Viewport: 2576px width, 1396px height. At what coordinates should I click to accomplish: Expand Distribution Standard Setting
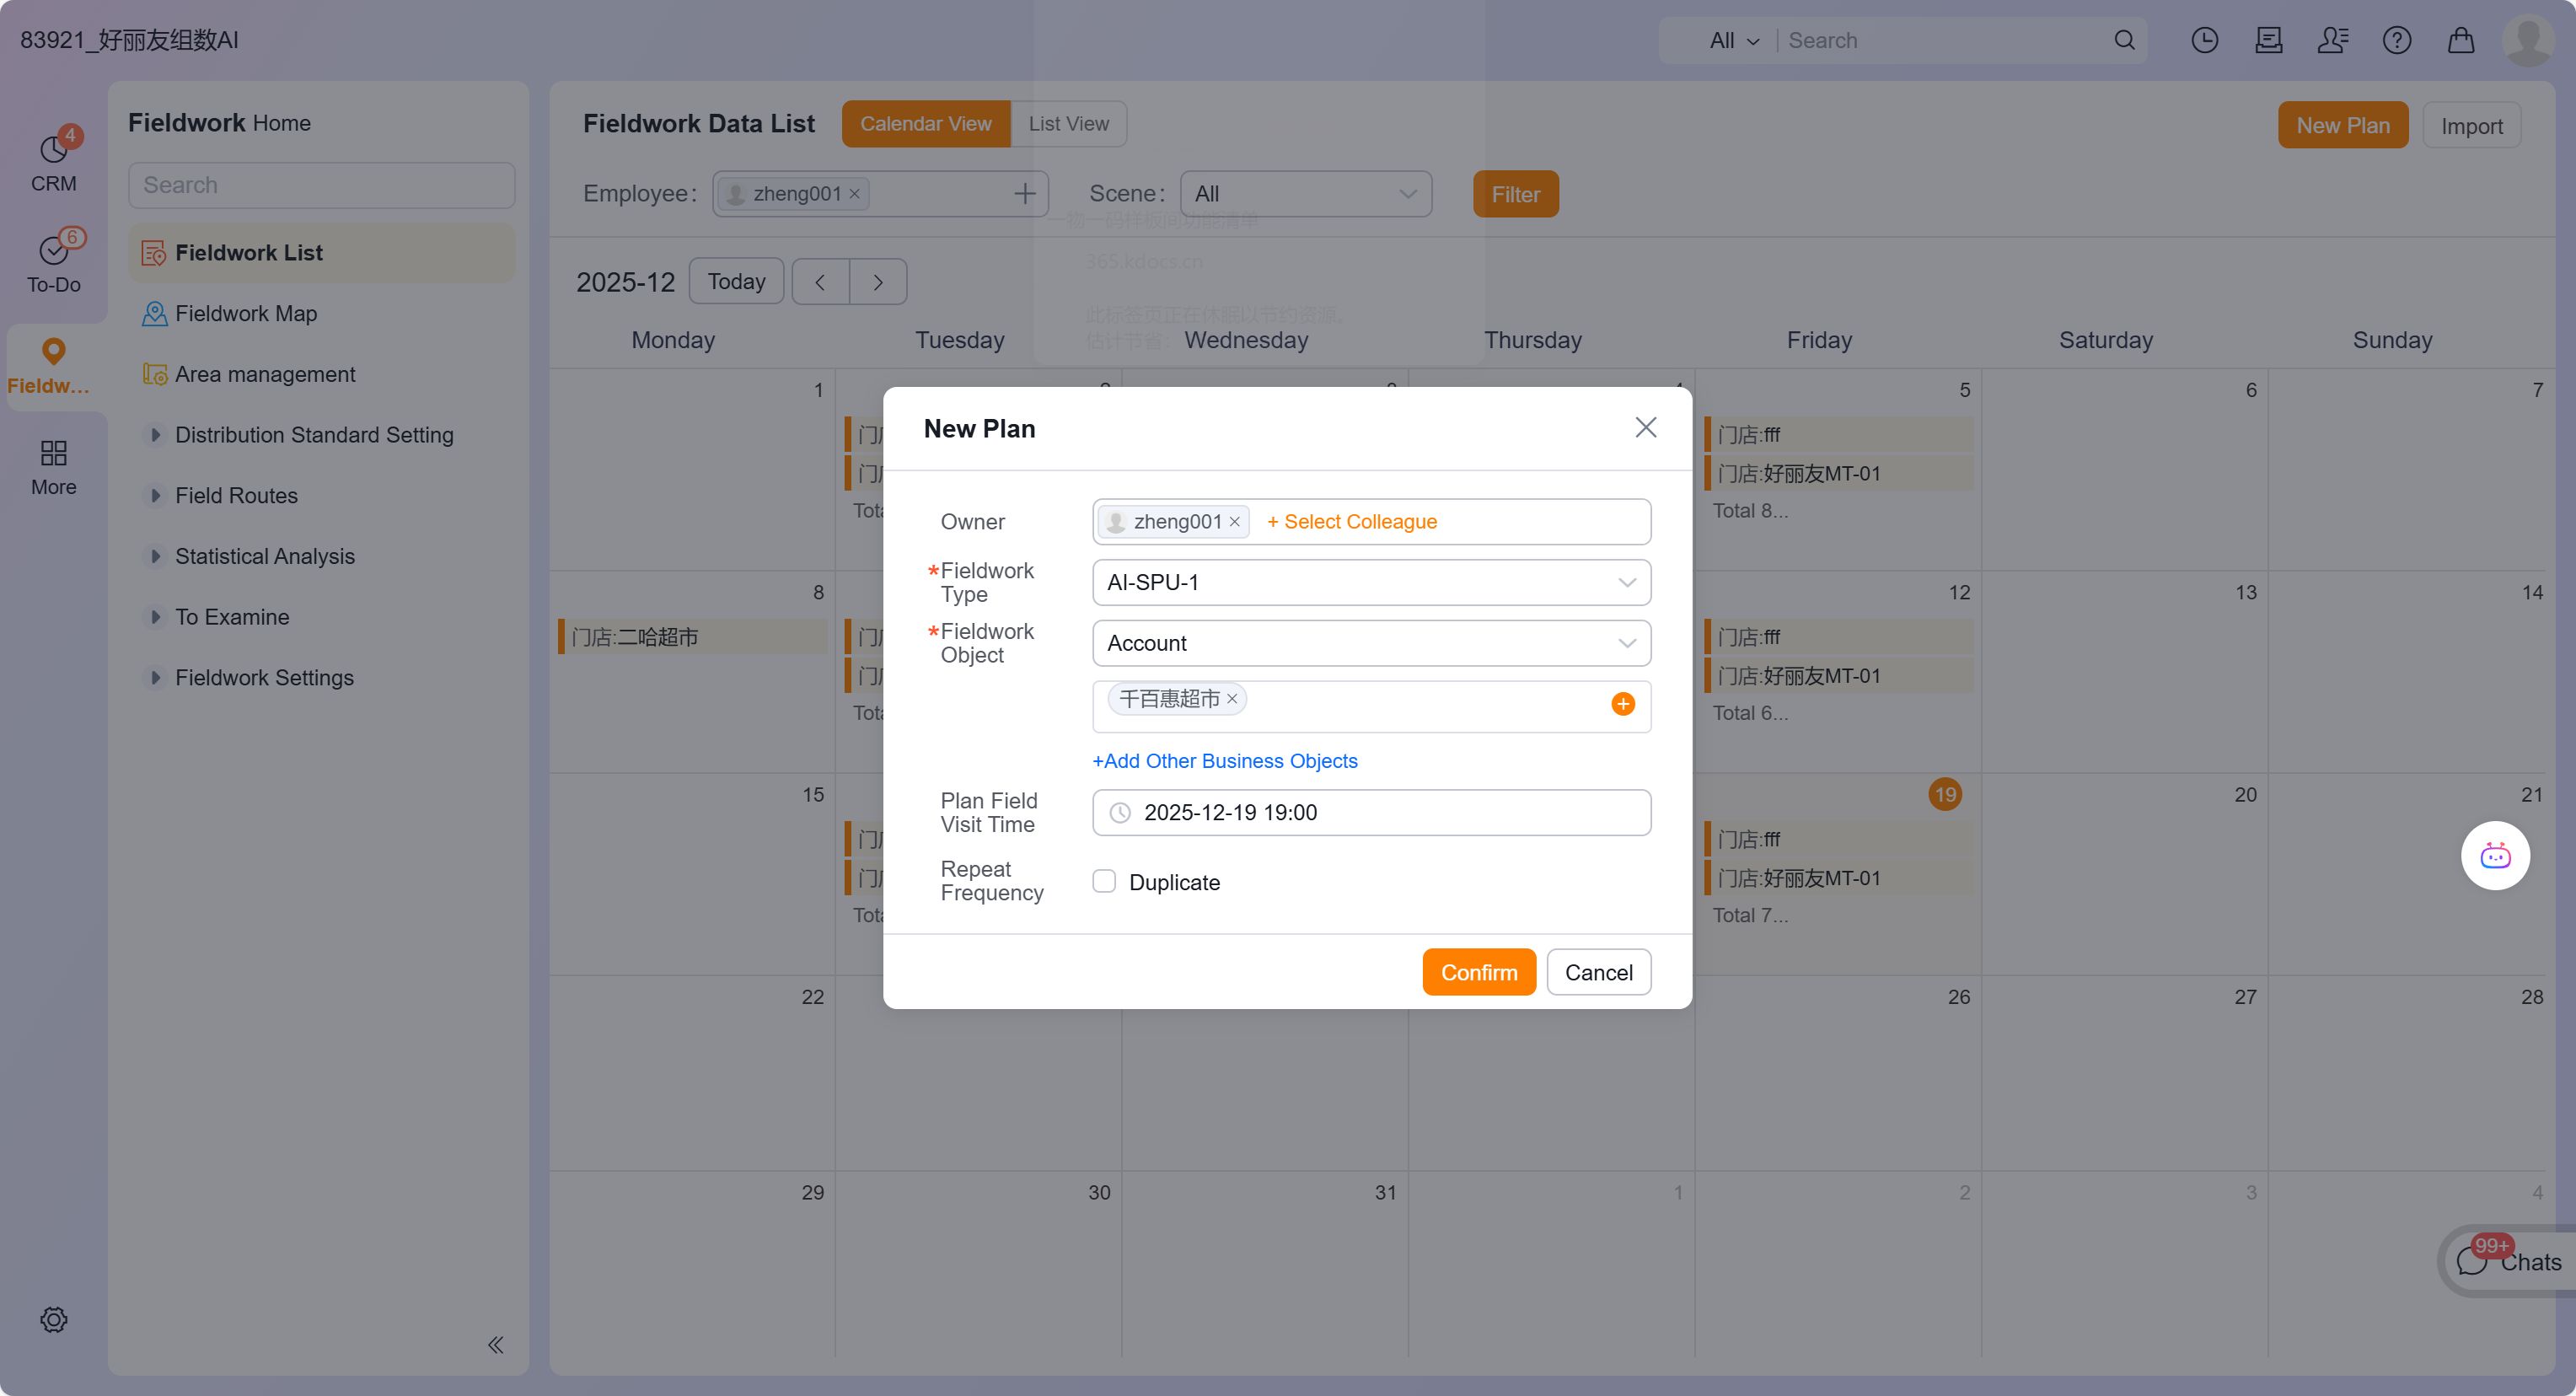[x=155, y=435]
